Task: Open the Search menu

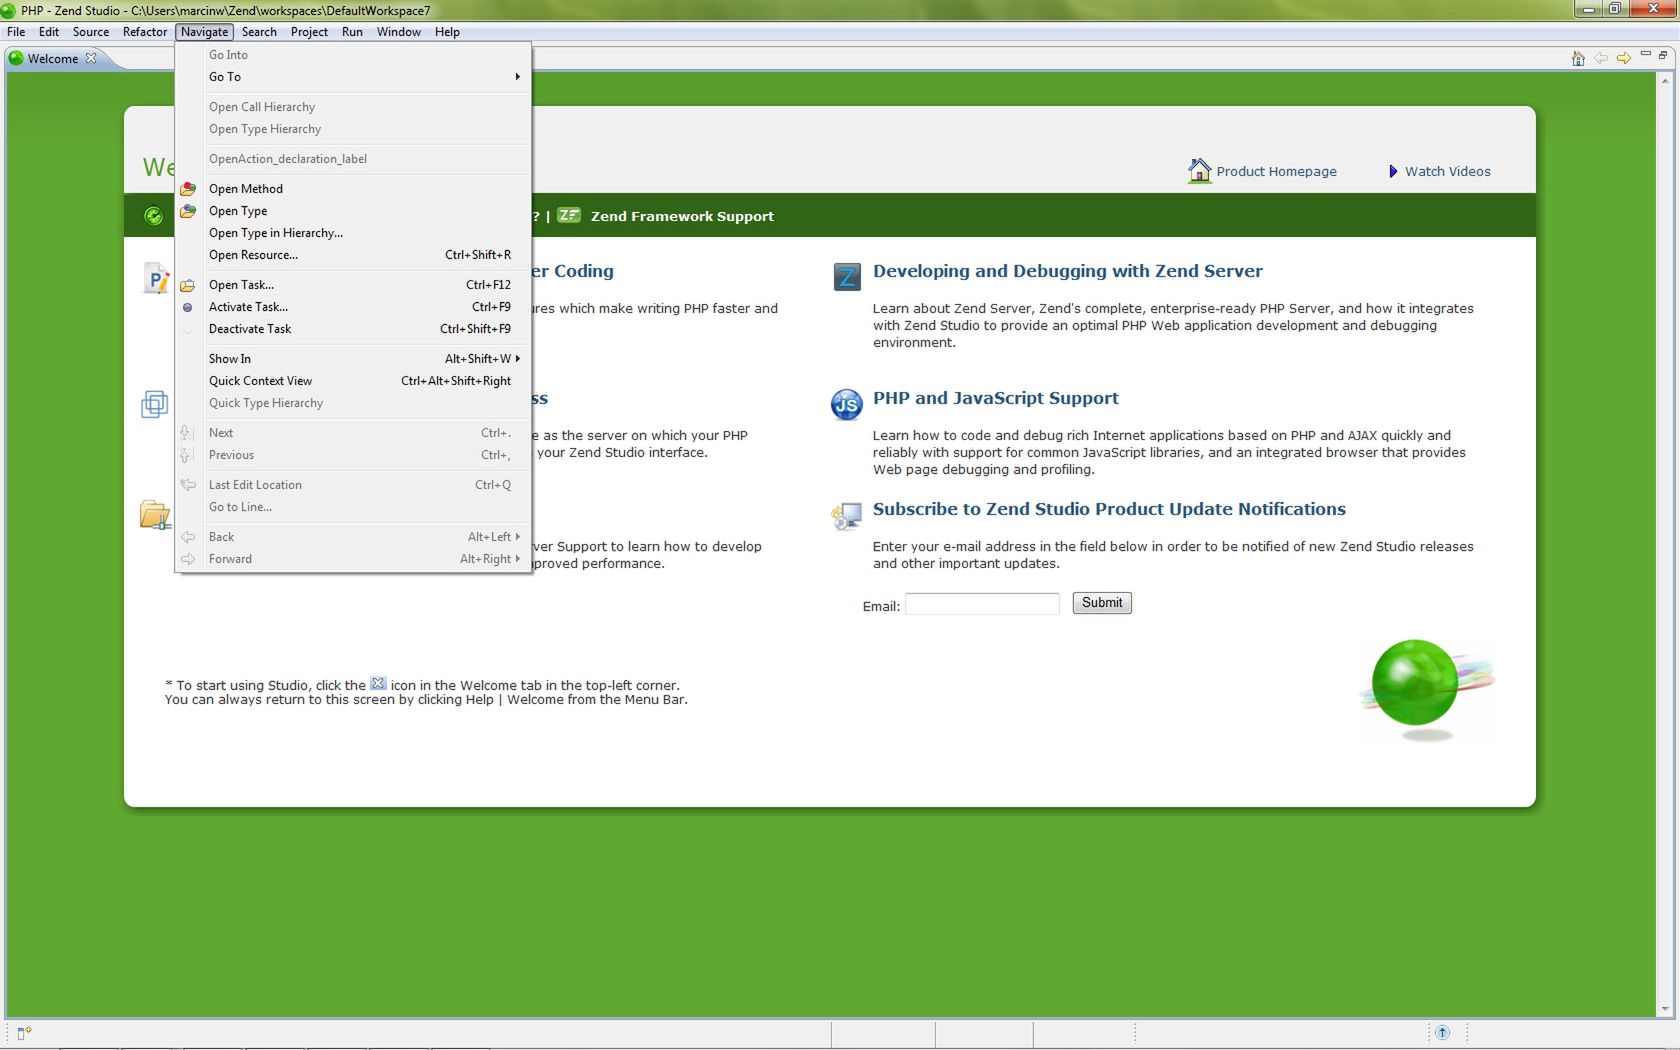Action: [259, 32]
